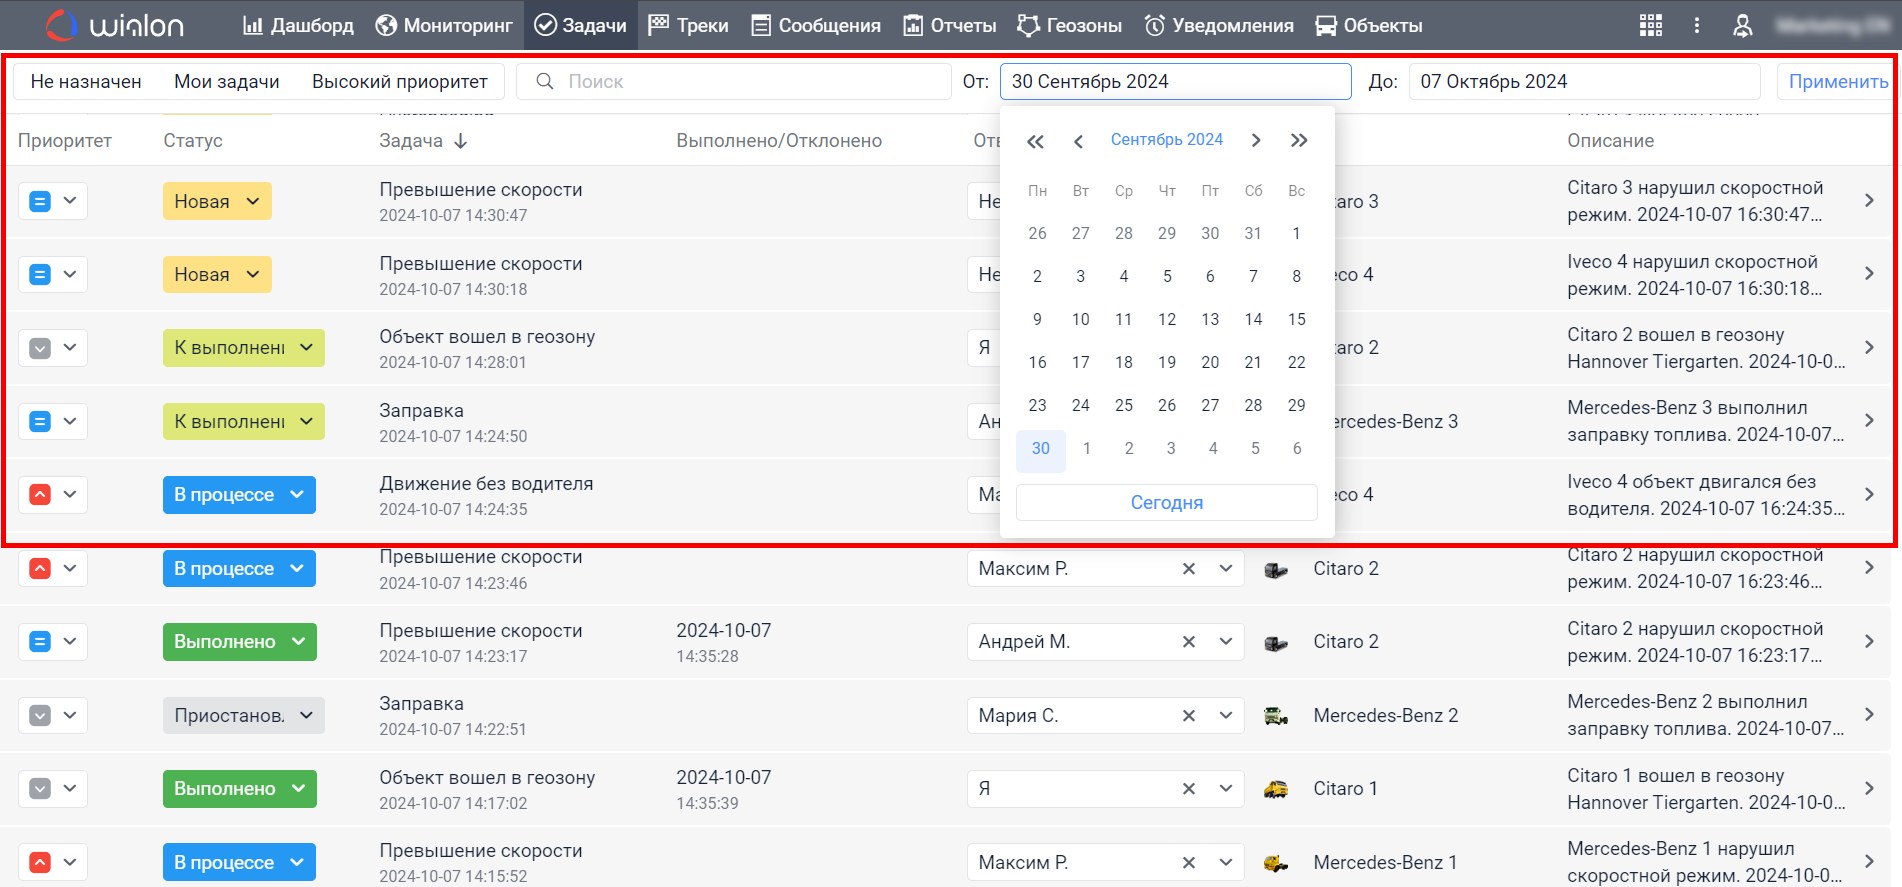Click Описание column header
This screenshot has height=887, width=1902.
[1611, 141]
